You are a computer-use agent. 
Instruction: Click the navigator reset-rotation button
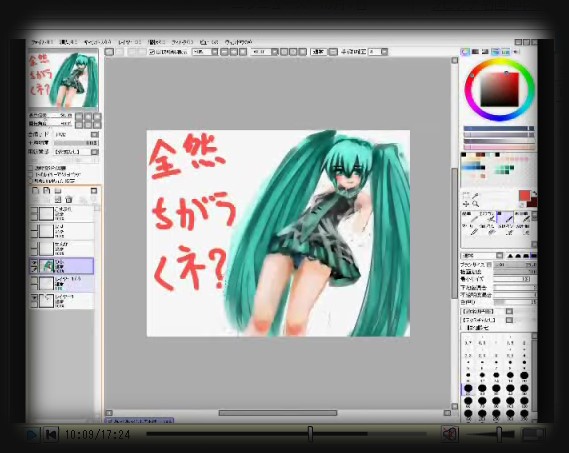click(97, 125)
